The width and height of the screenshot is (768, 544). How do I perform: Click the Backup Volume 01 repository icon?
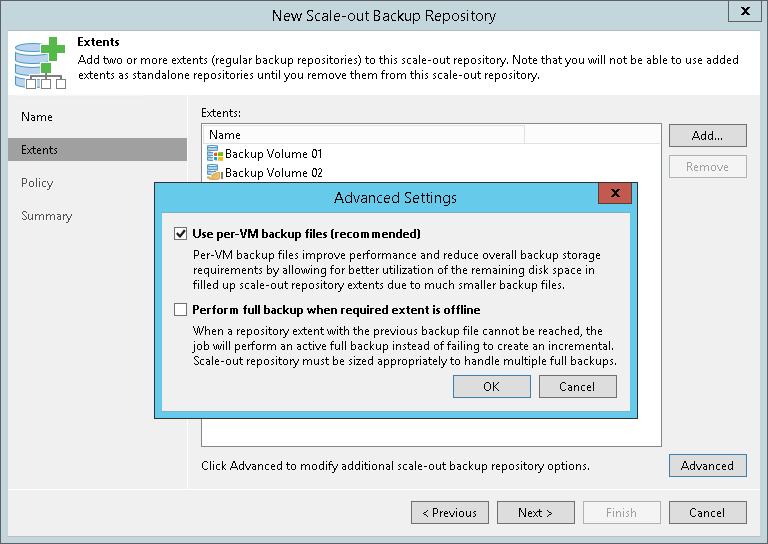[x=214, y=154]
